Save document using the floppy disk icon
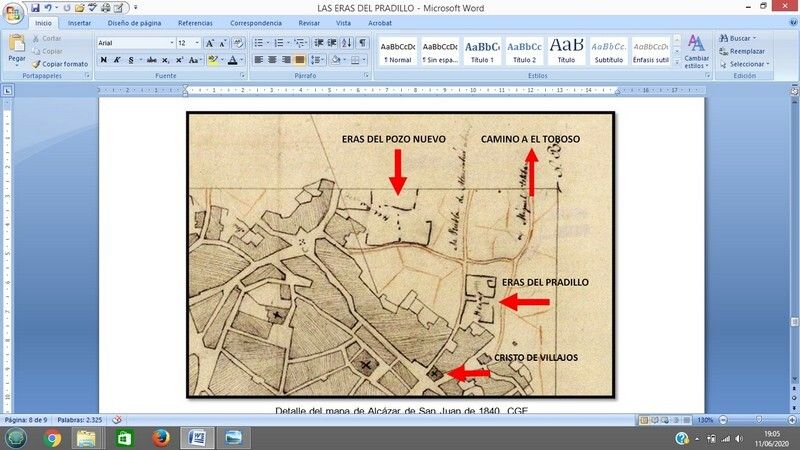This screenshot has height=450, width=800. [x=35, y=7]
